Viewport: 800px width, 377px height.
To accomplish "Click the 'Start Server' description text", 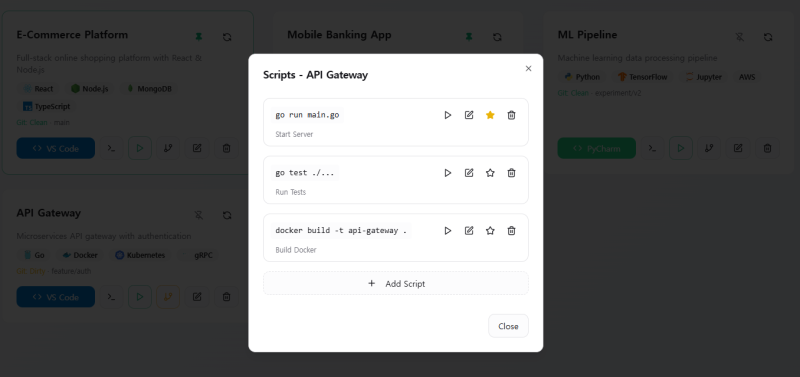I will point(294,135).
